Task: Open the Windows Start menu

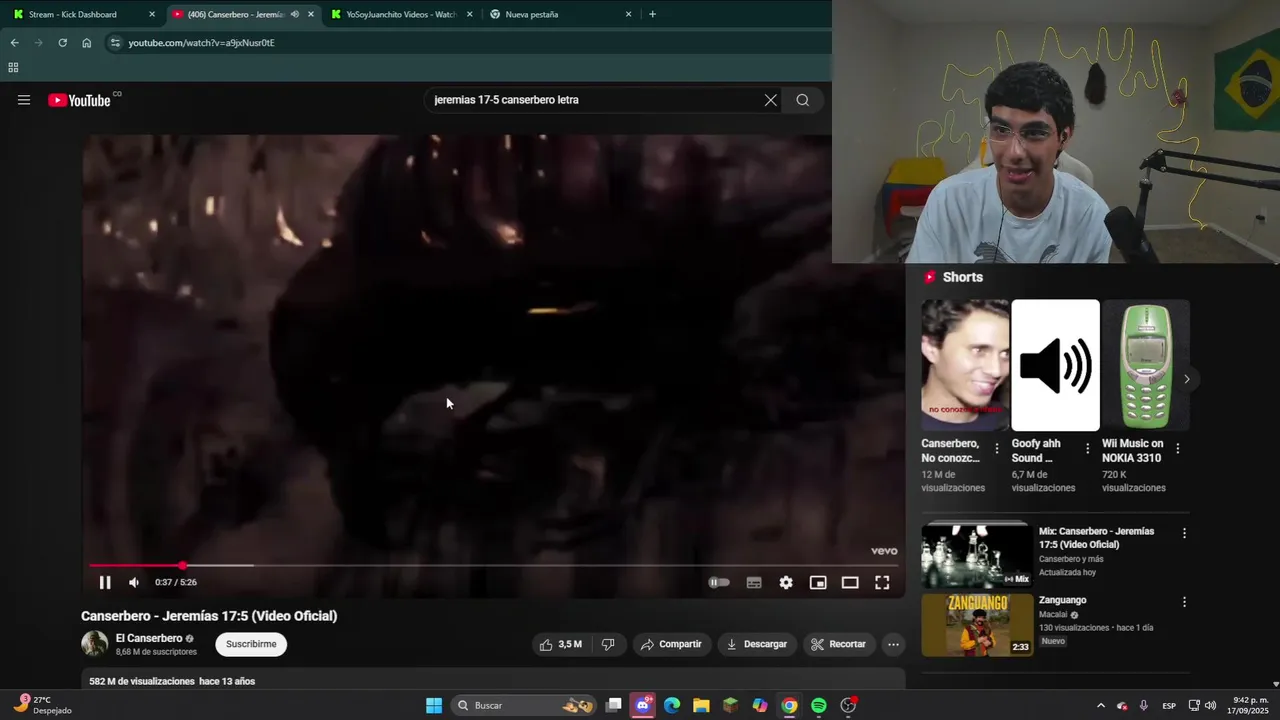Action: 434,705
